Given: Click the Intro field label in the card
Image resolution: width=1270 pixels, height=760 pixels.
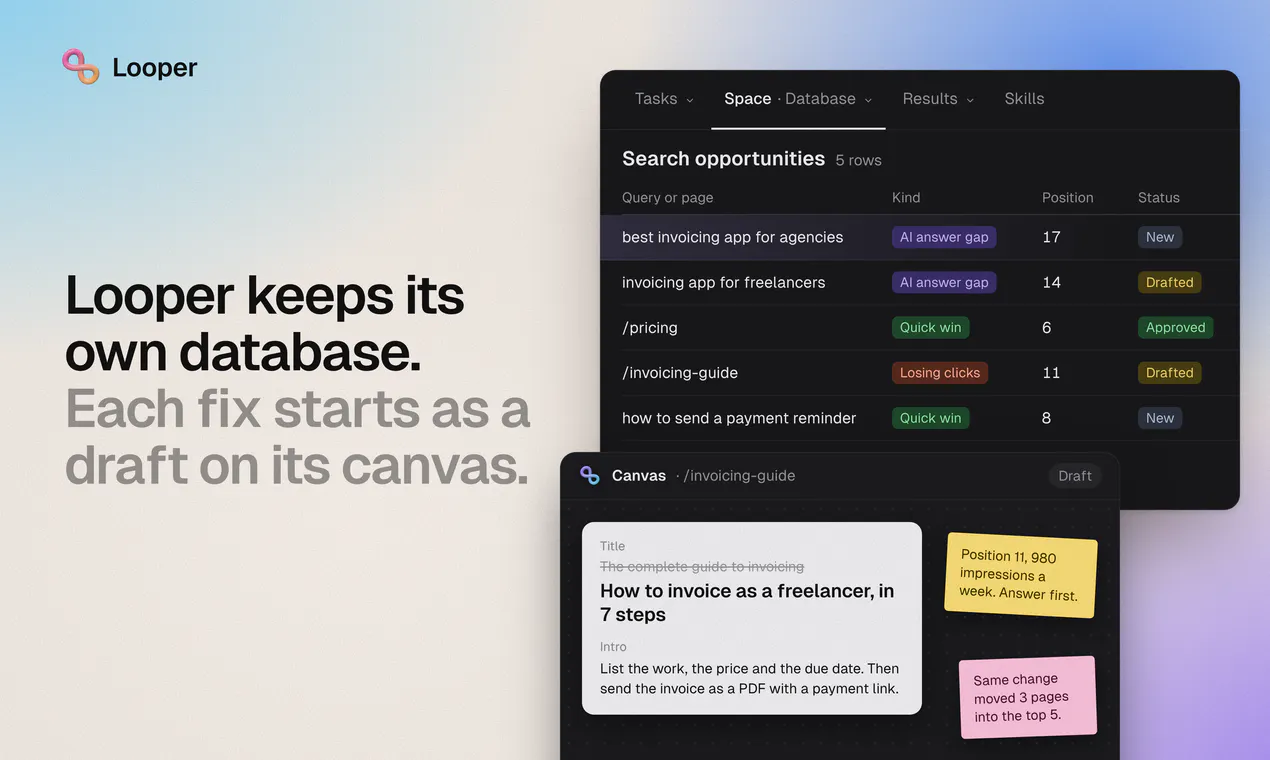Looking at the screenshot, I should [613, 647].
